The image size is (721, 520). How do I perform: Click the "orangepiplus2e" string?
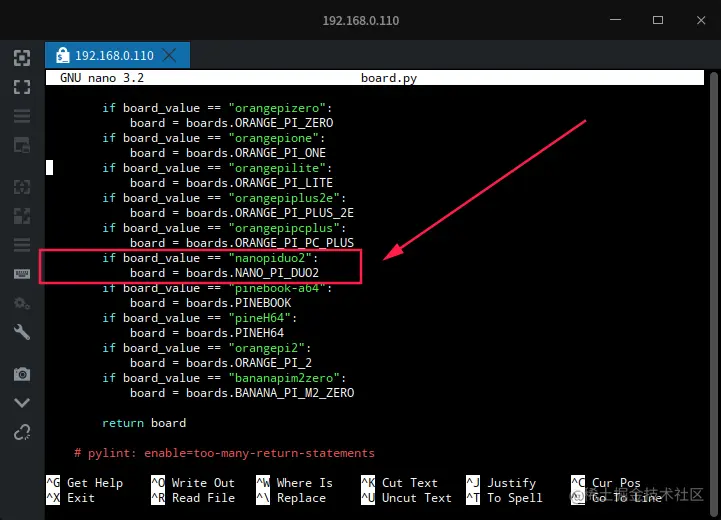[284, 198]
